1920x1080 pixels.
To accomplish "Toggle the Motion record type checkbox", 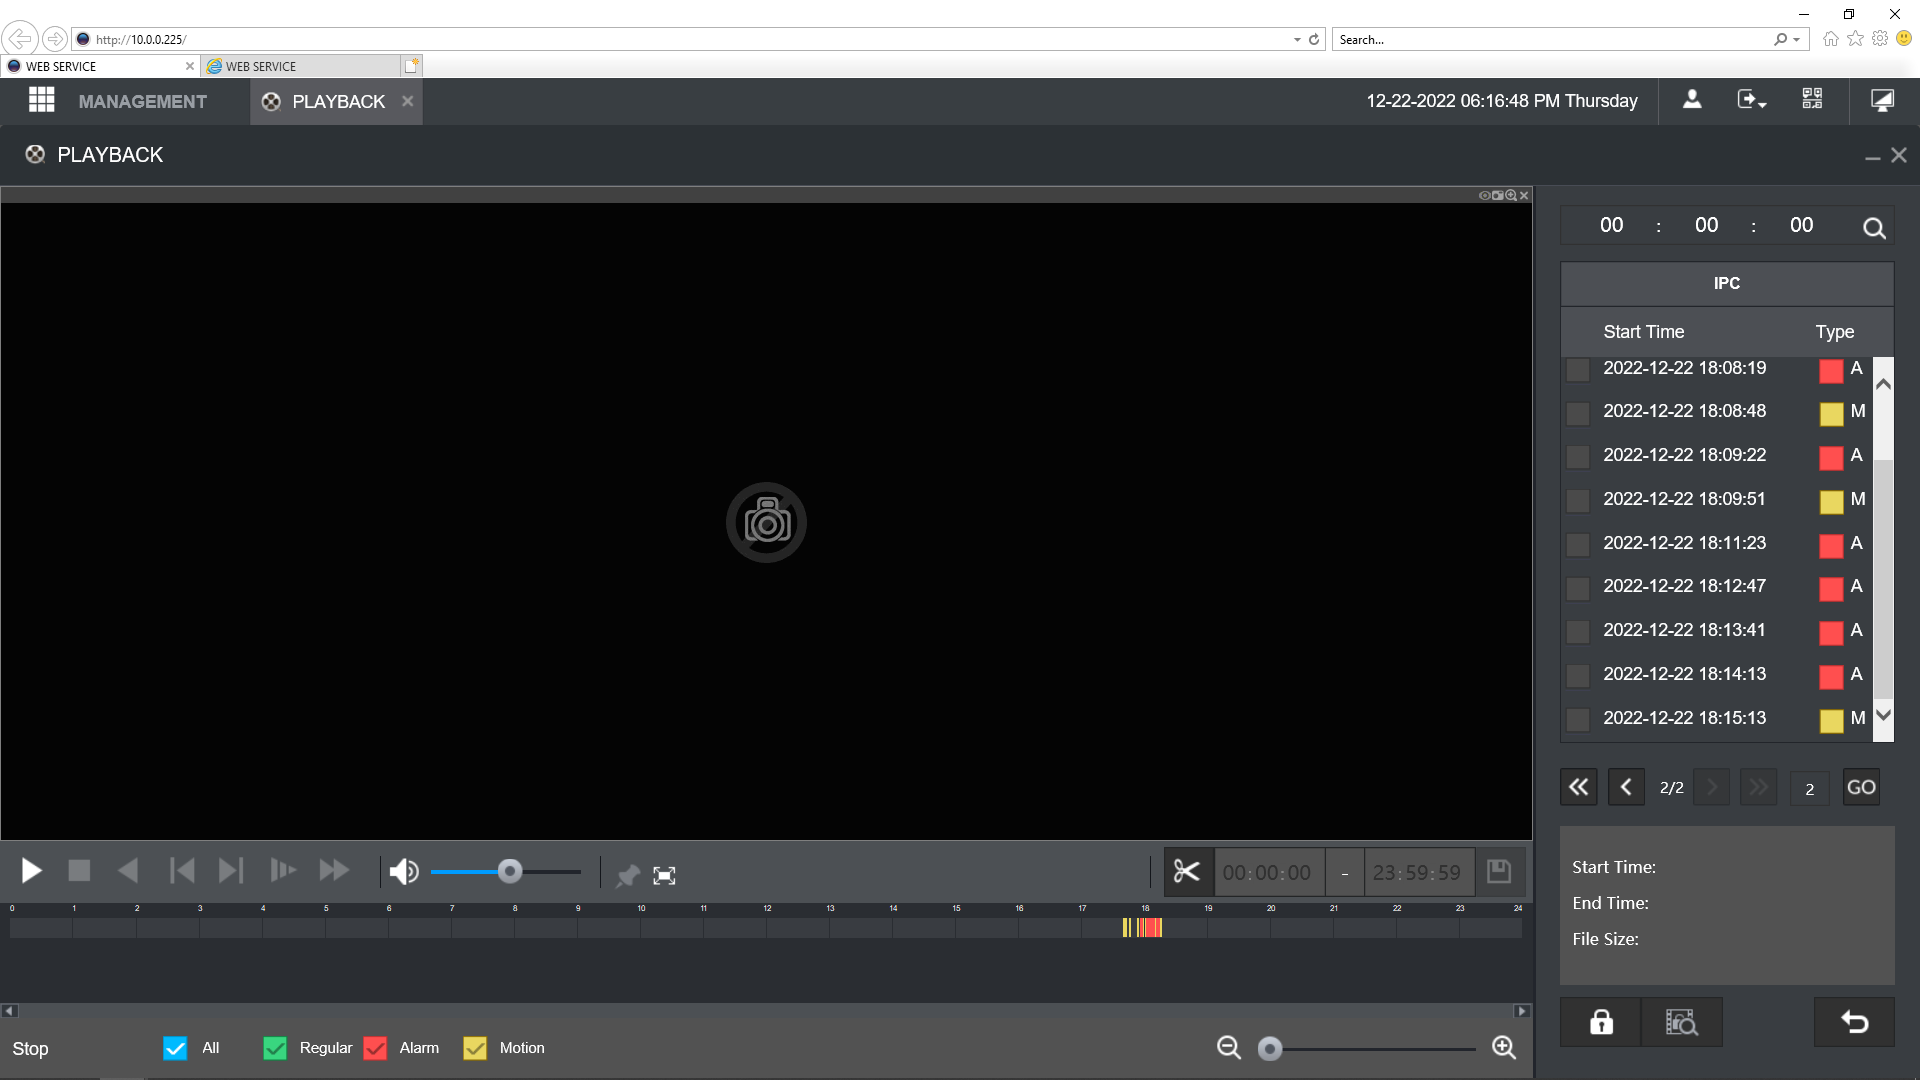I will (x=475, y=1048).
